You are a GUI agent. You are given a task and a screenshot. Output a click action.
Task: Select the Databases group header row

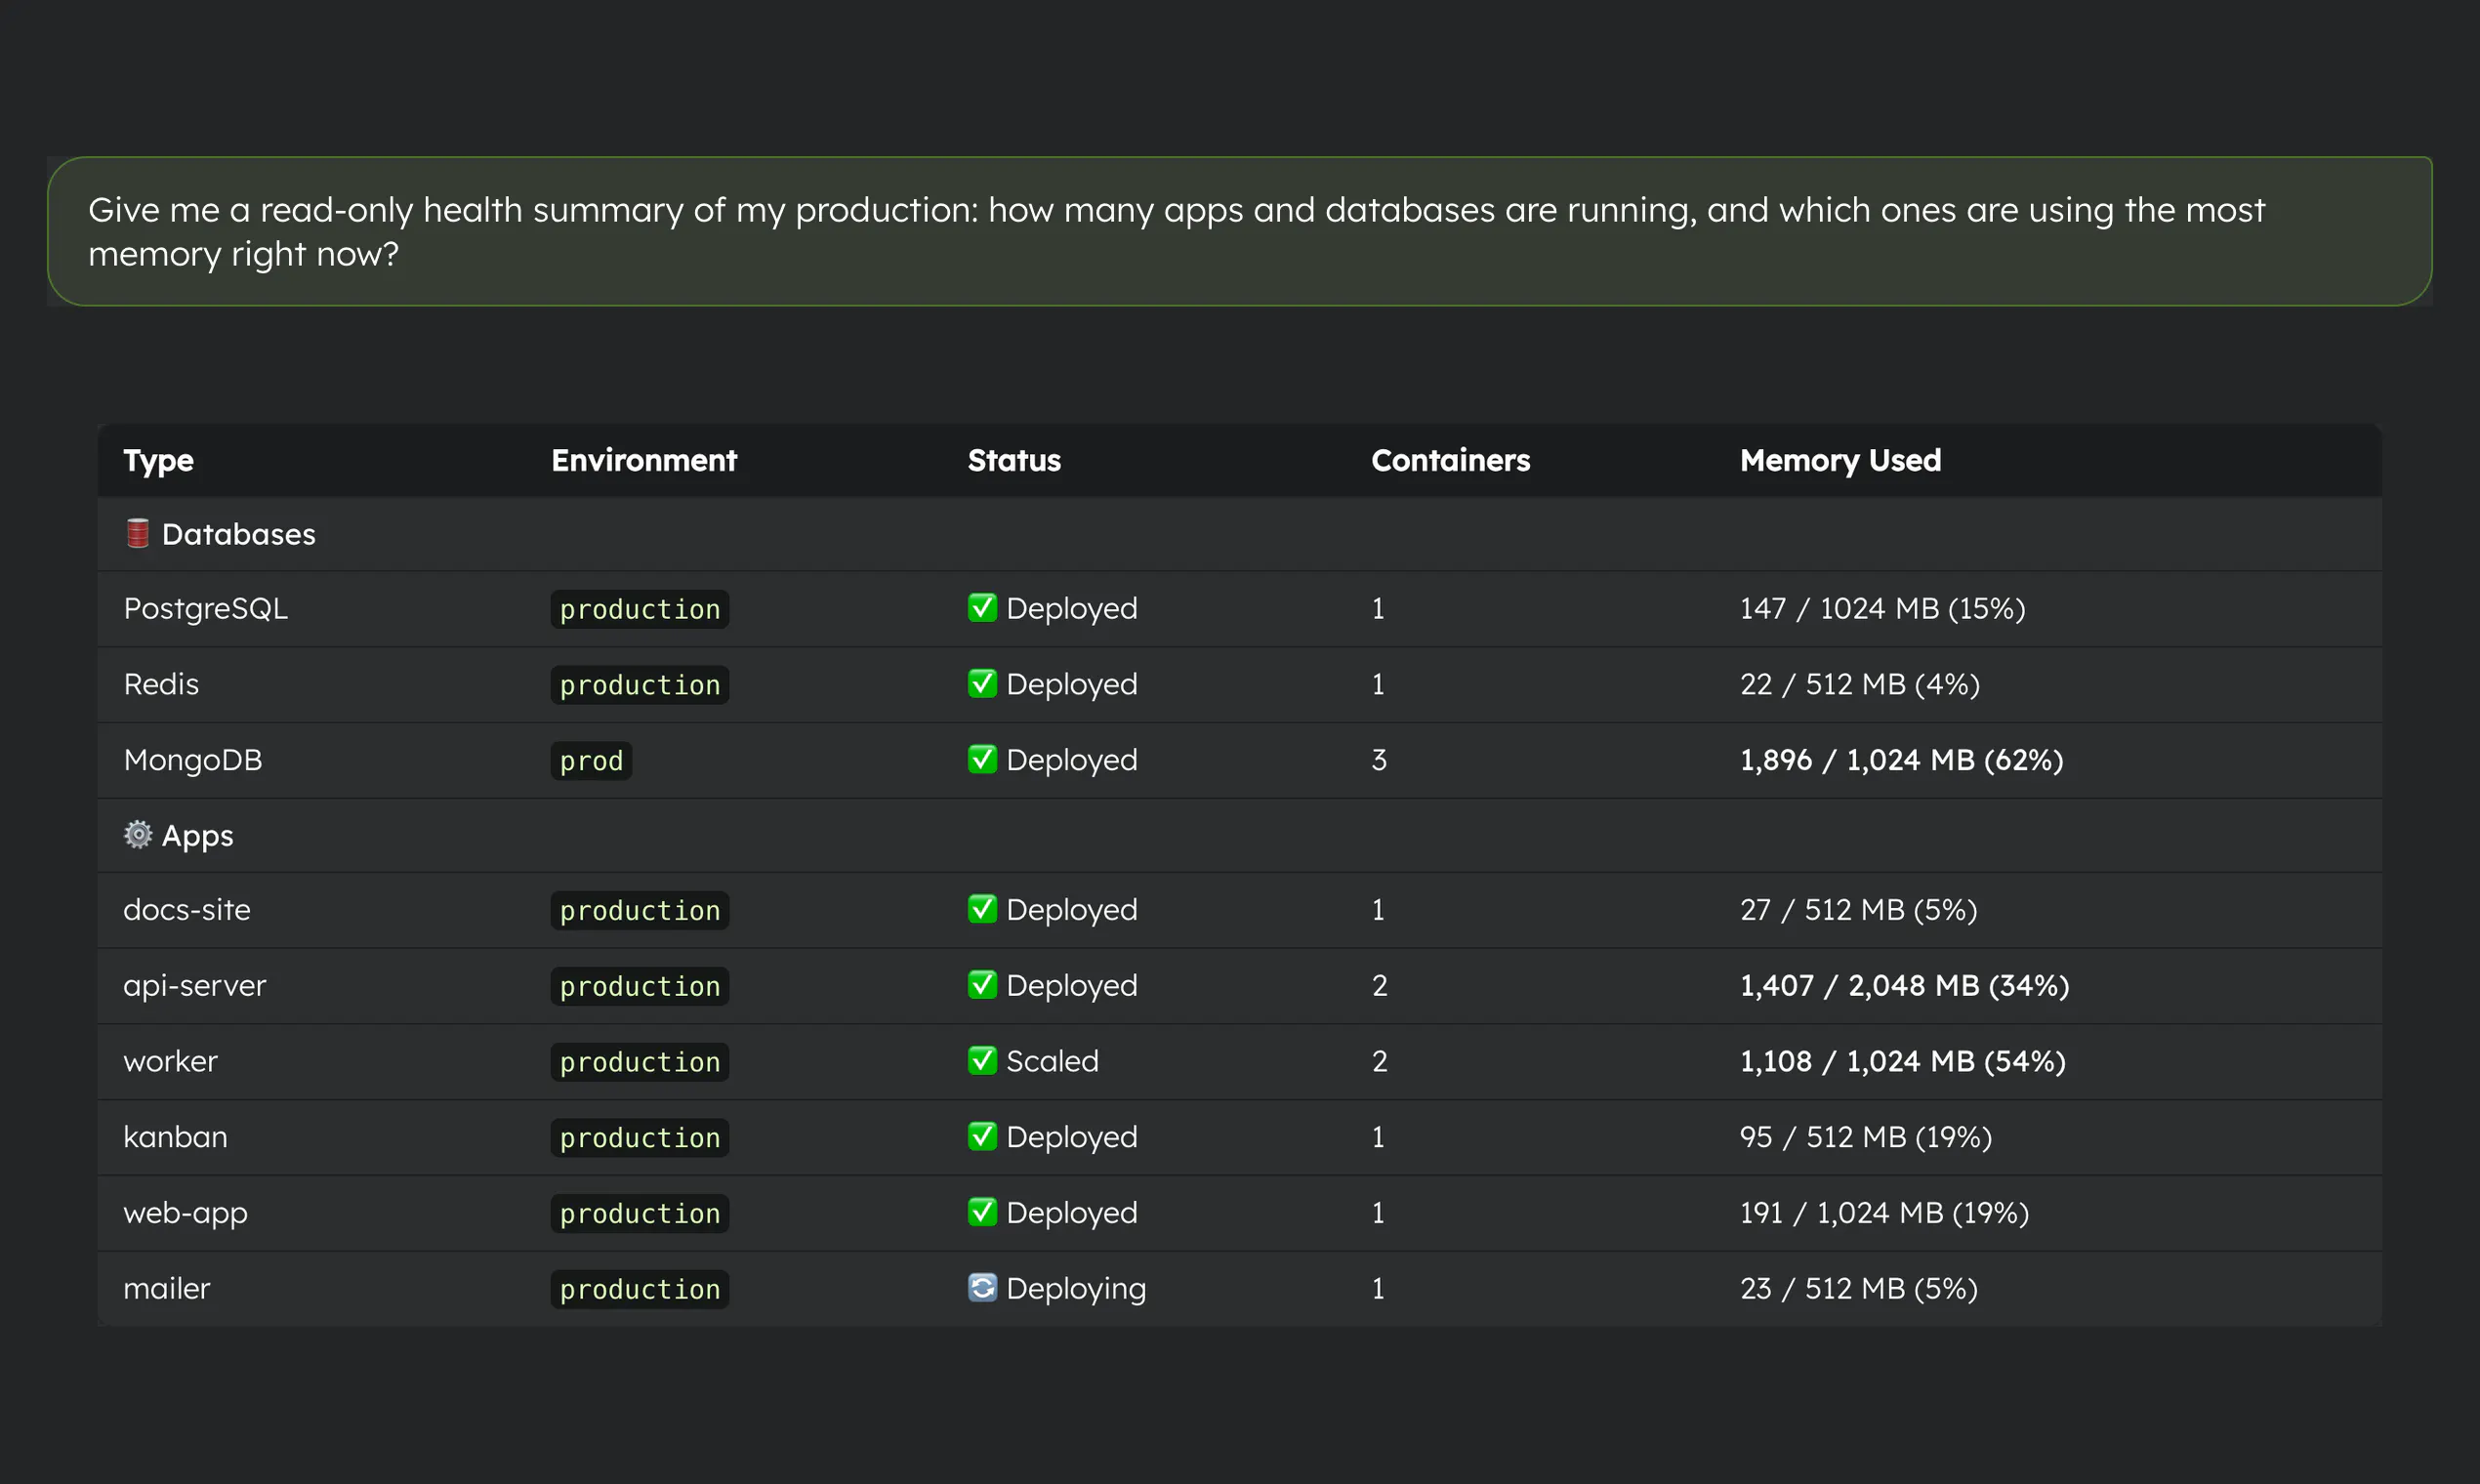1239,534
